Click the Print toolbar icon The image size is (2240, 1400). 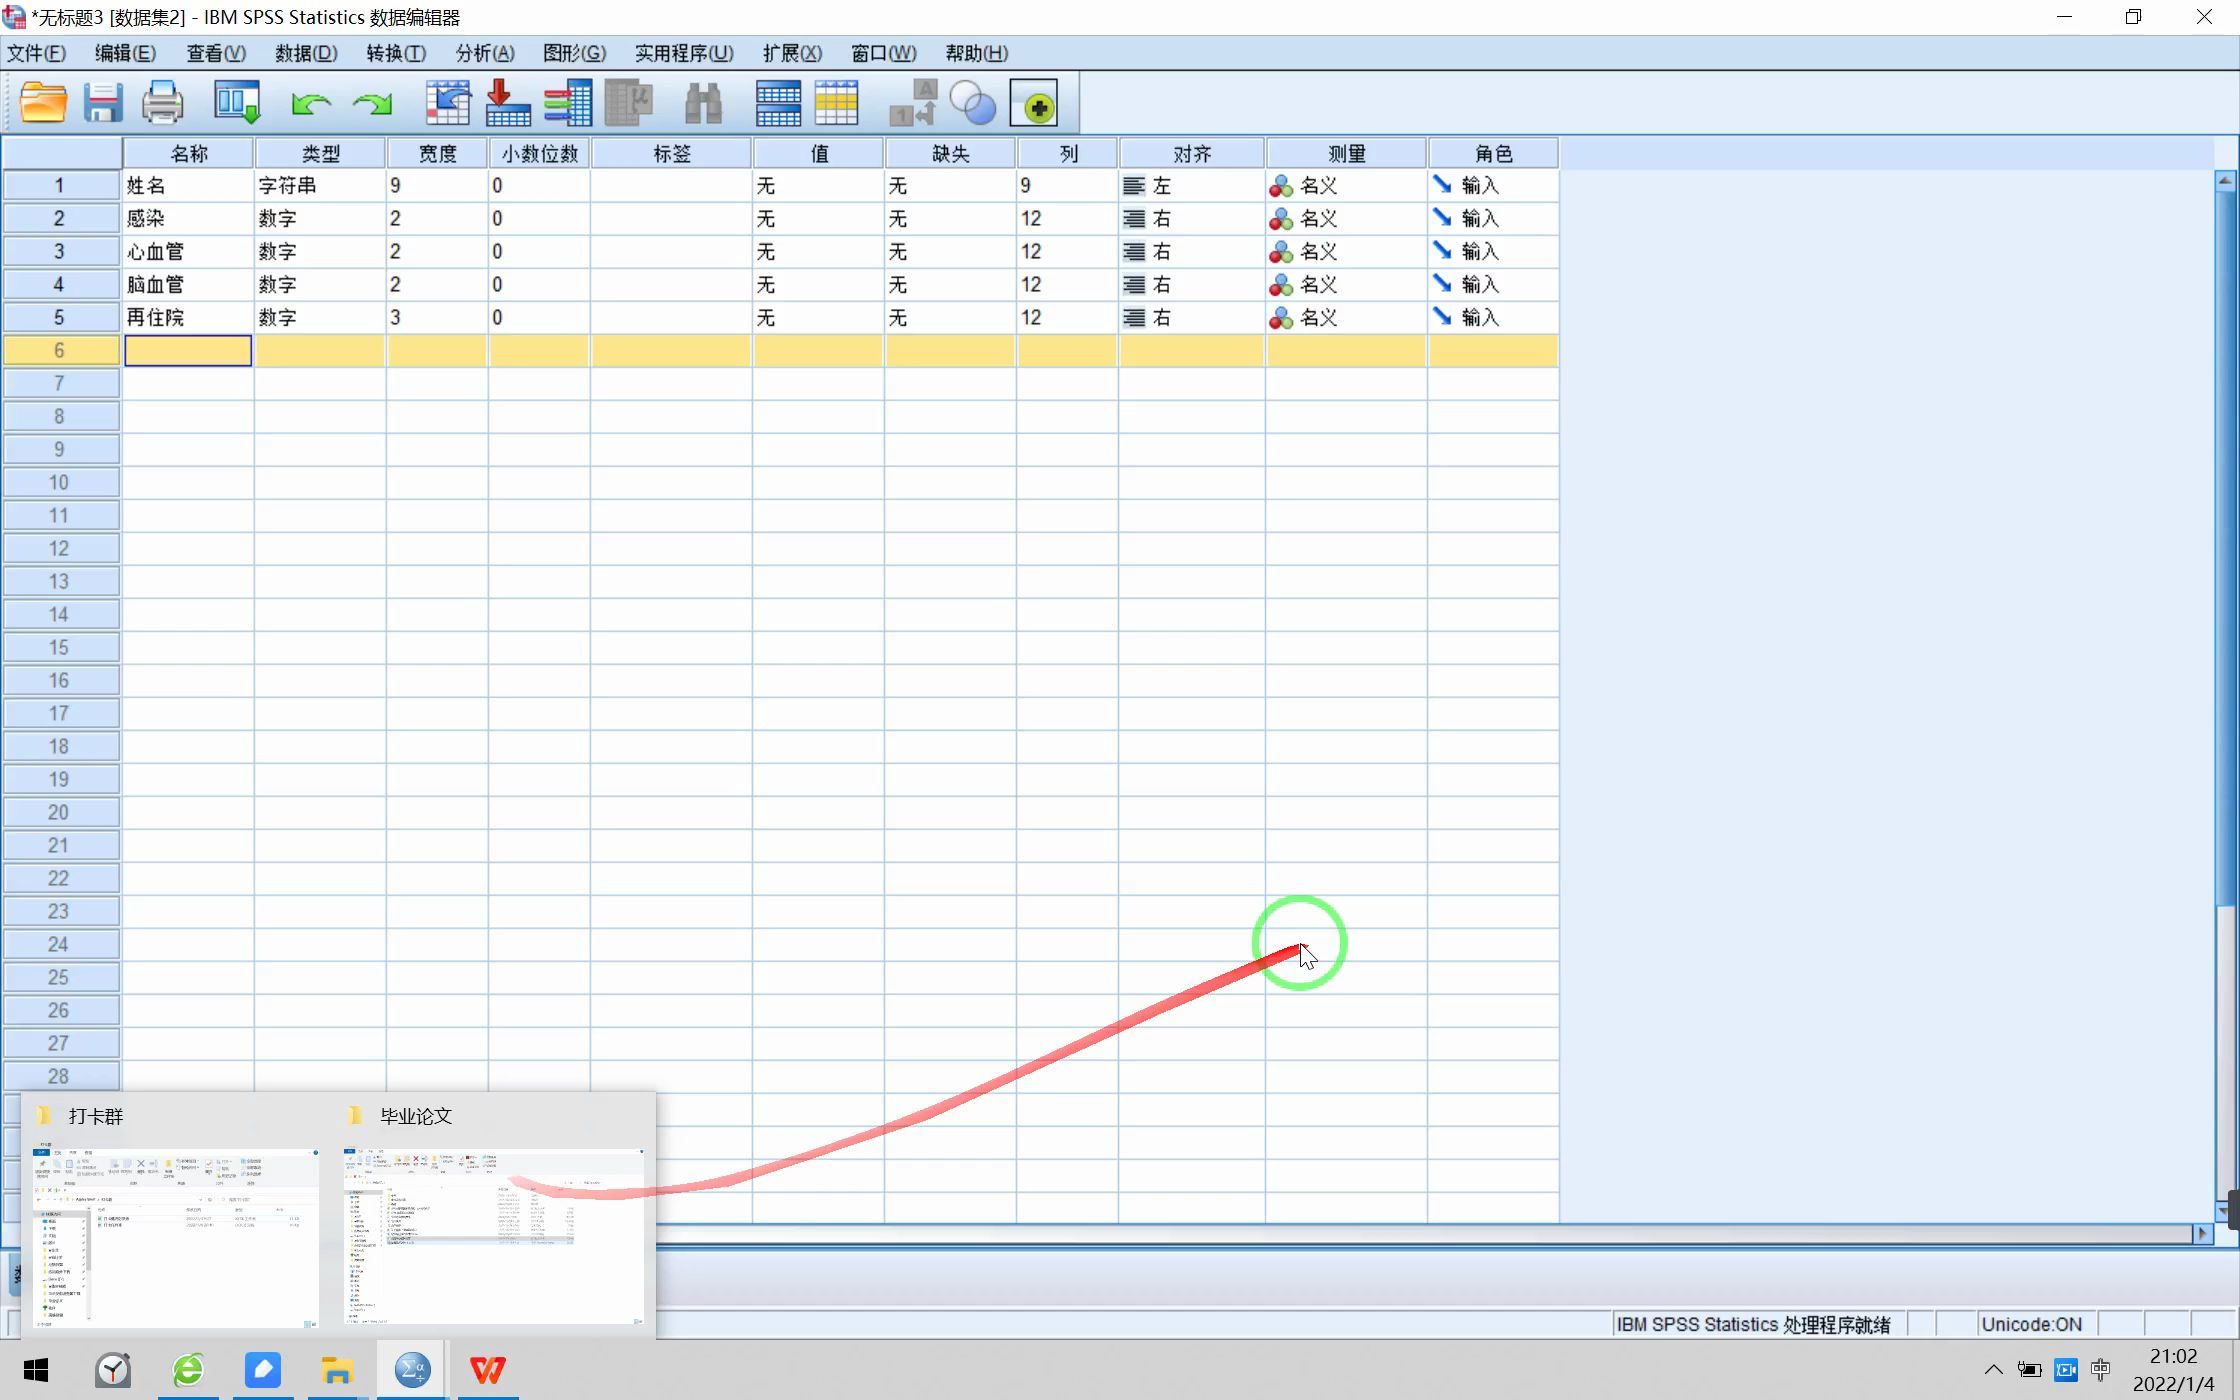pos(162,103)
